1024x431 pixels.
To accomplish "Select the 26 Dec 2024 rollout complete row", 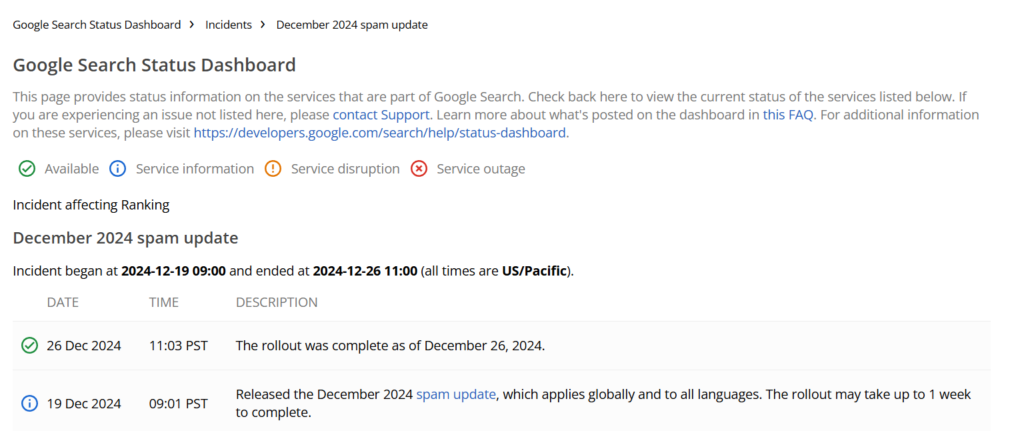I will coord(502,345).
